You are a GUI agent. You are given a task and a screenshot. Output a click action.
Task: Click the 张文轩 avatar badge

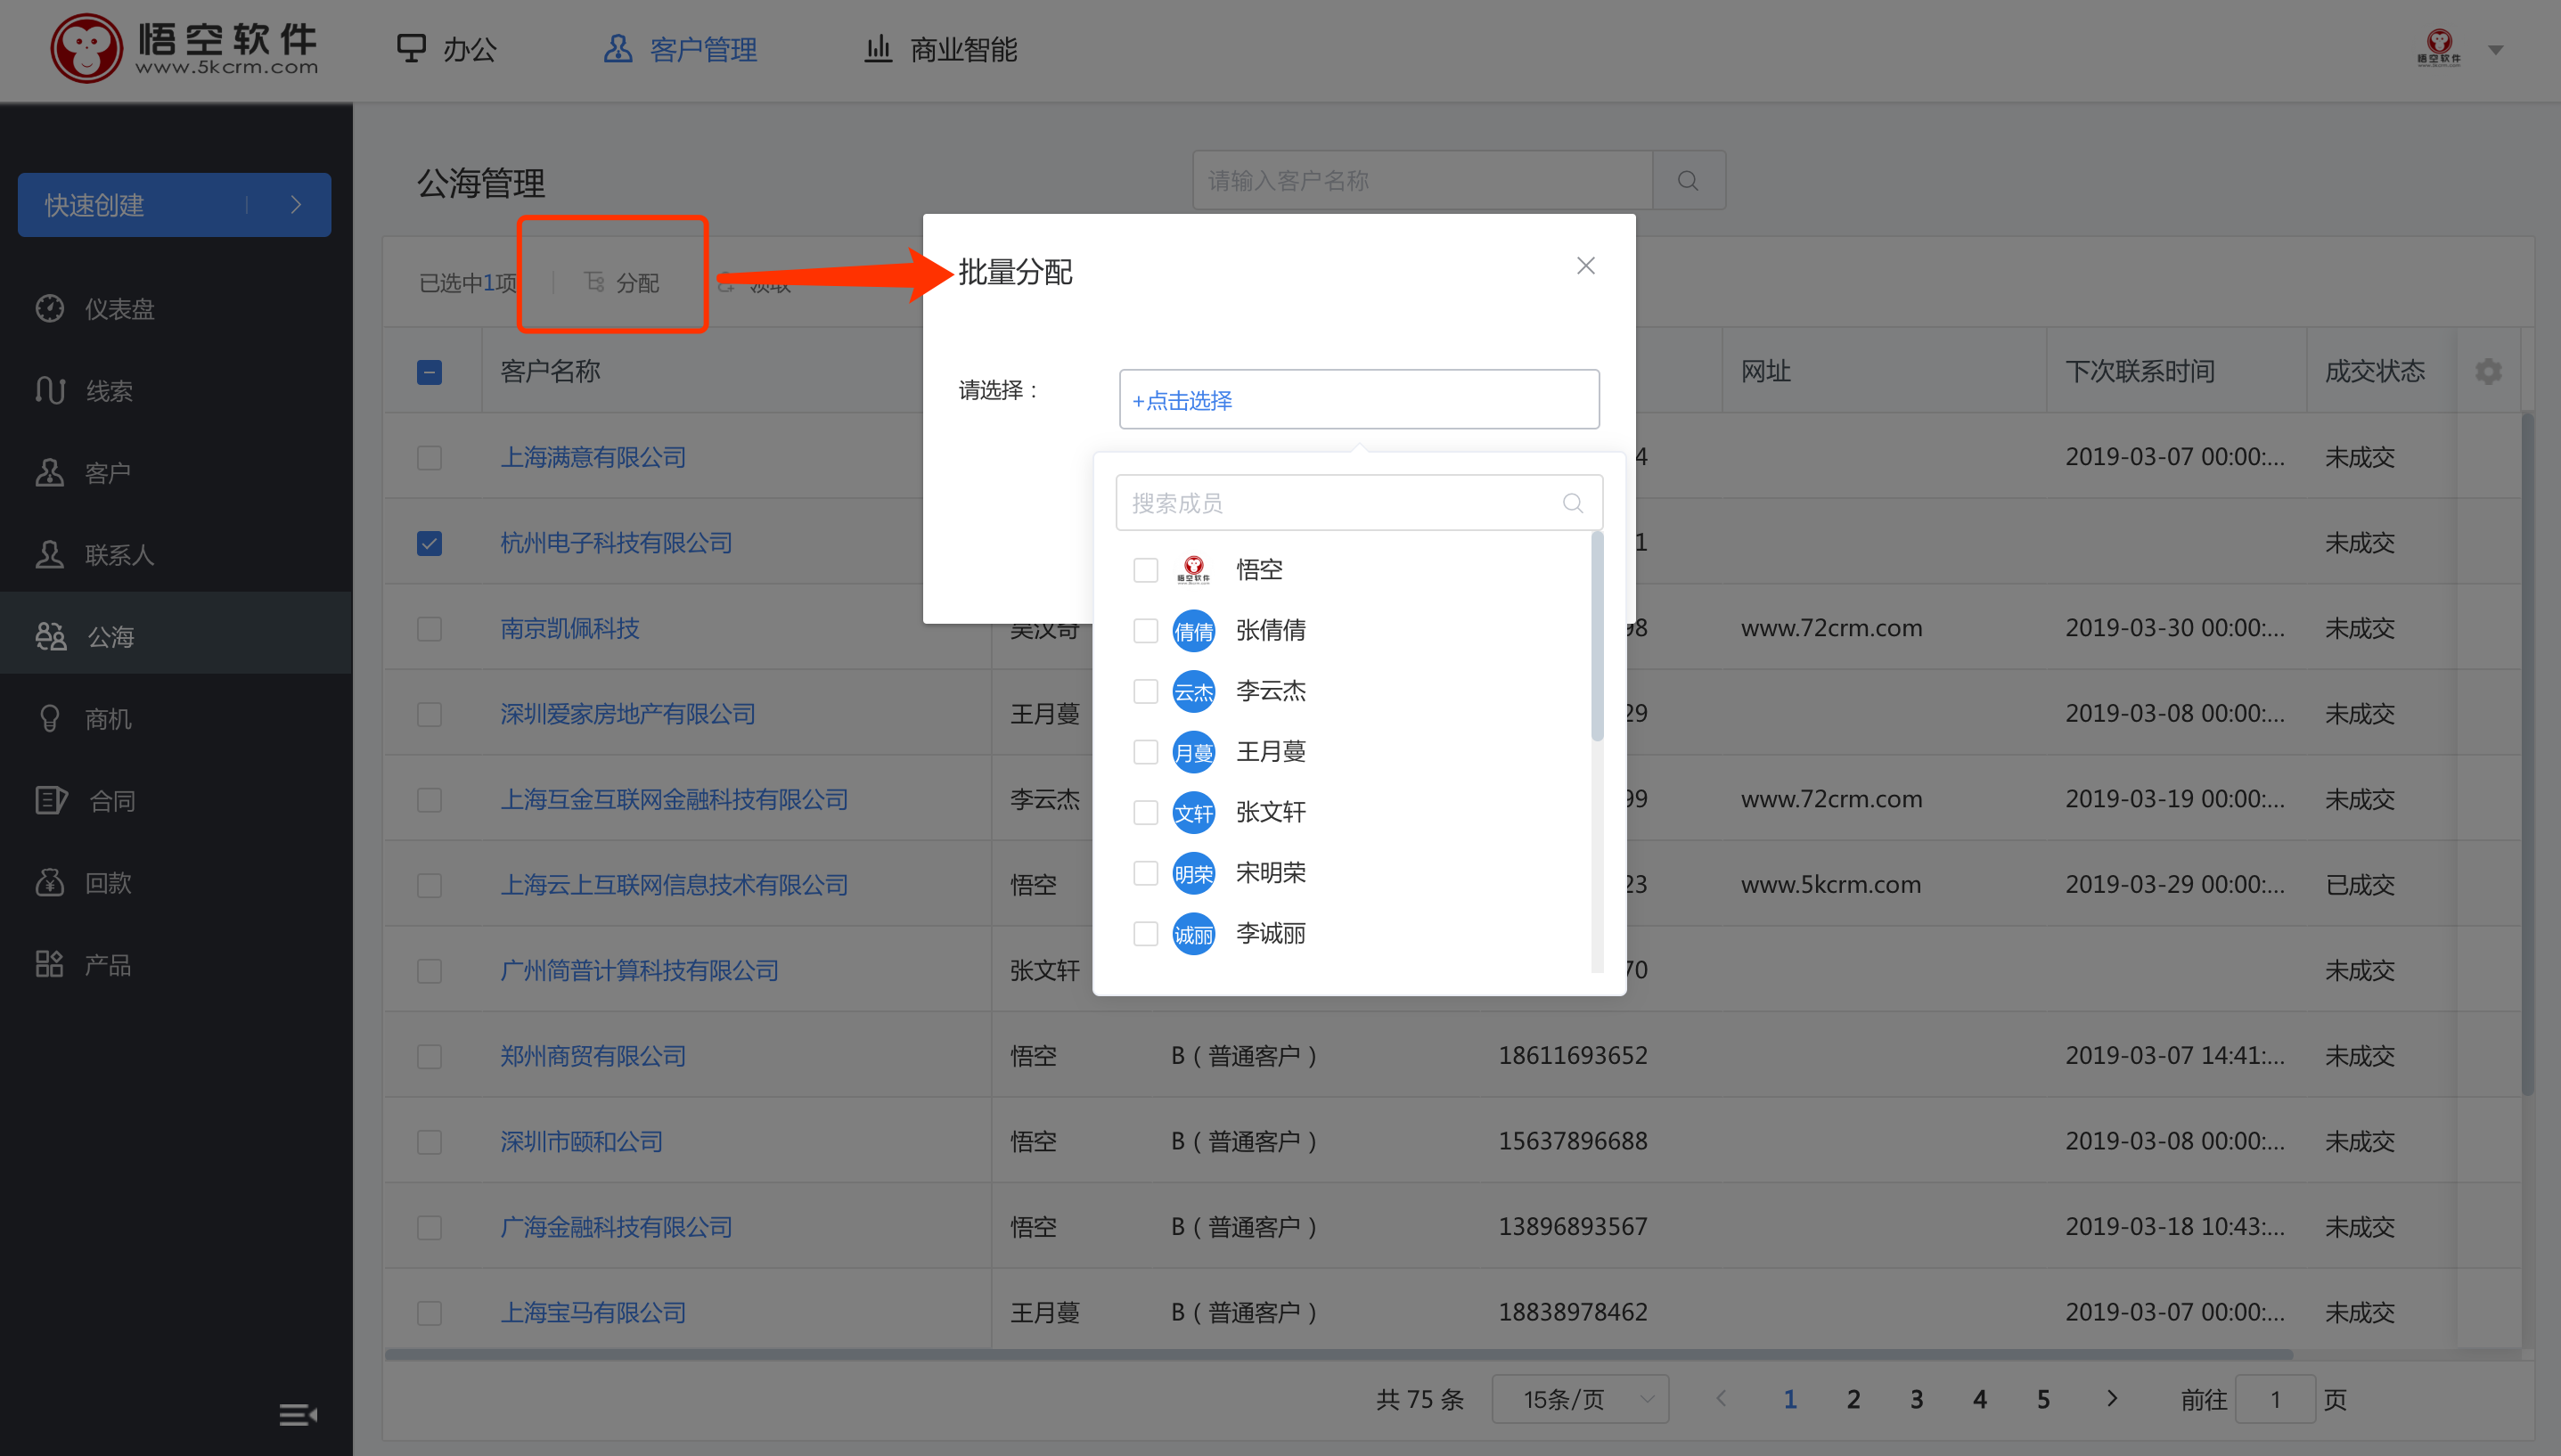pos(1193,813)
